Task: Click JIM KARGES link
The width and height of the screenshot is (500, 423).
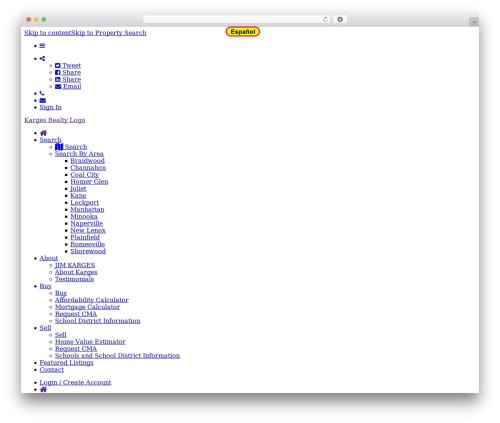Action: 75,265
